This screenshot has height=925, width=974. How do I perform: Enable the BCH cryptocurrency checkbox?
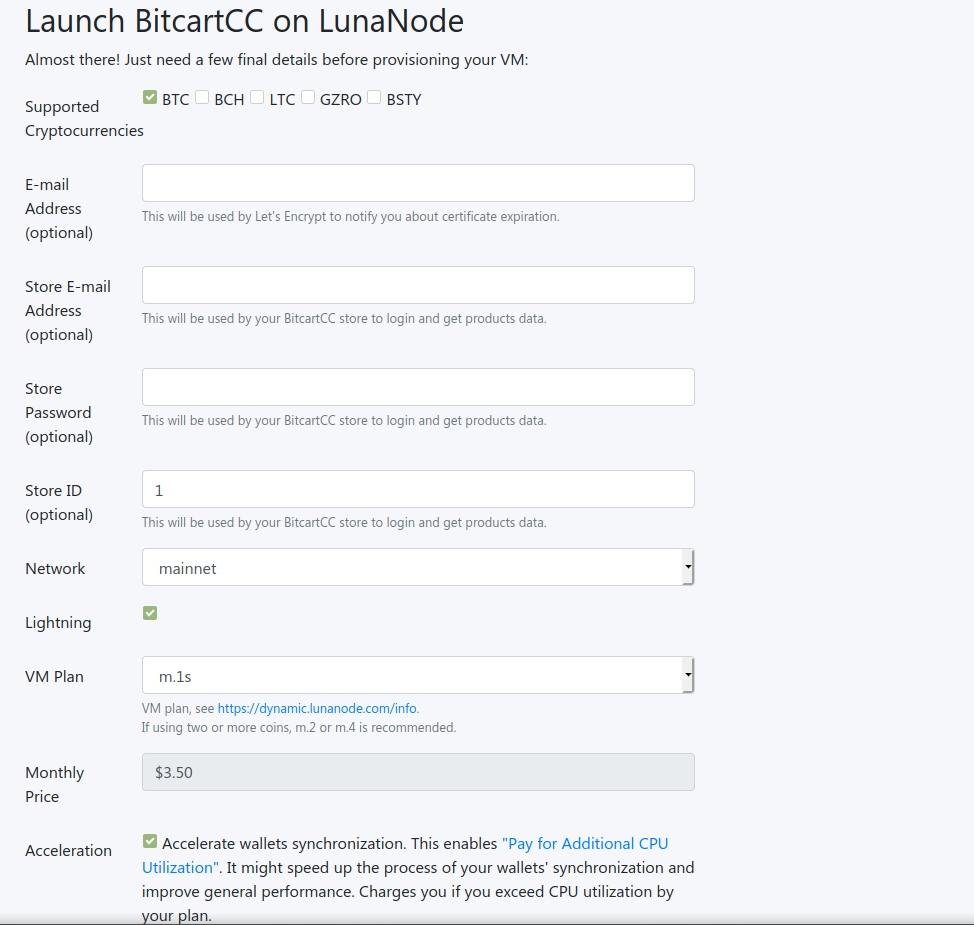click(x=202, y=97)
